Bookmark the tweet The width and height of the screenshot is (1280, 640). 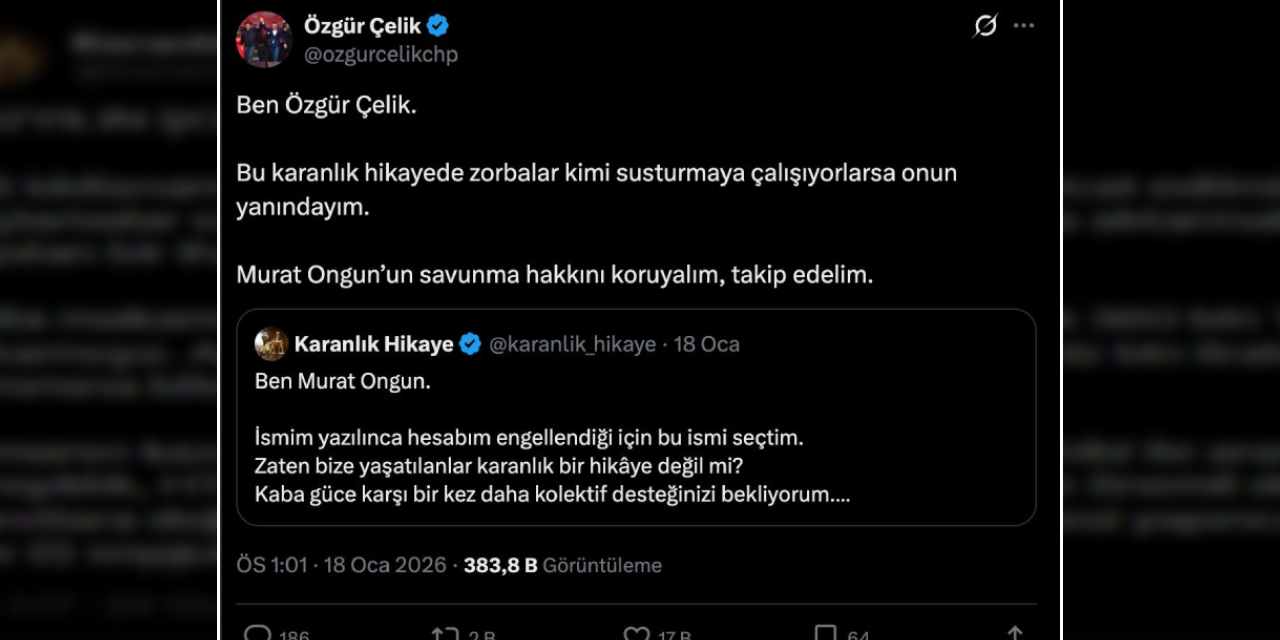pos(827,632)
